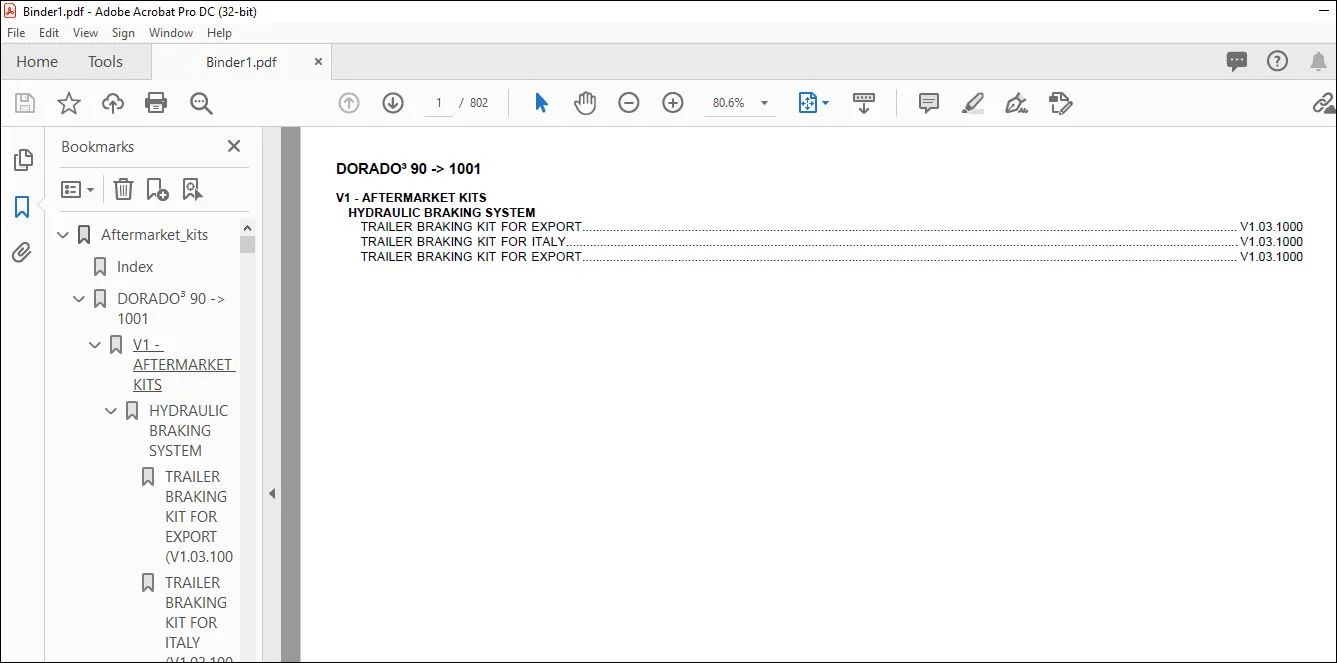Open the fit page options icon
The image size is (1337, 663).
pyautogui.click(x=808, y=103)
